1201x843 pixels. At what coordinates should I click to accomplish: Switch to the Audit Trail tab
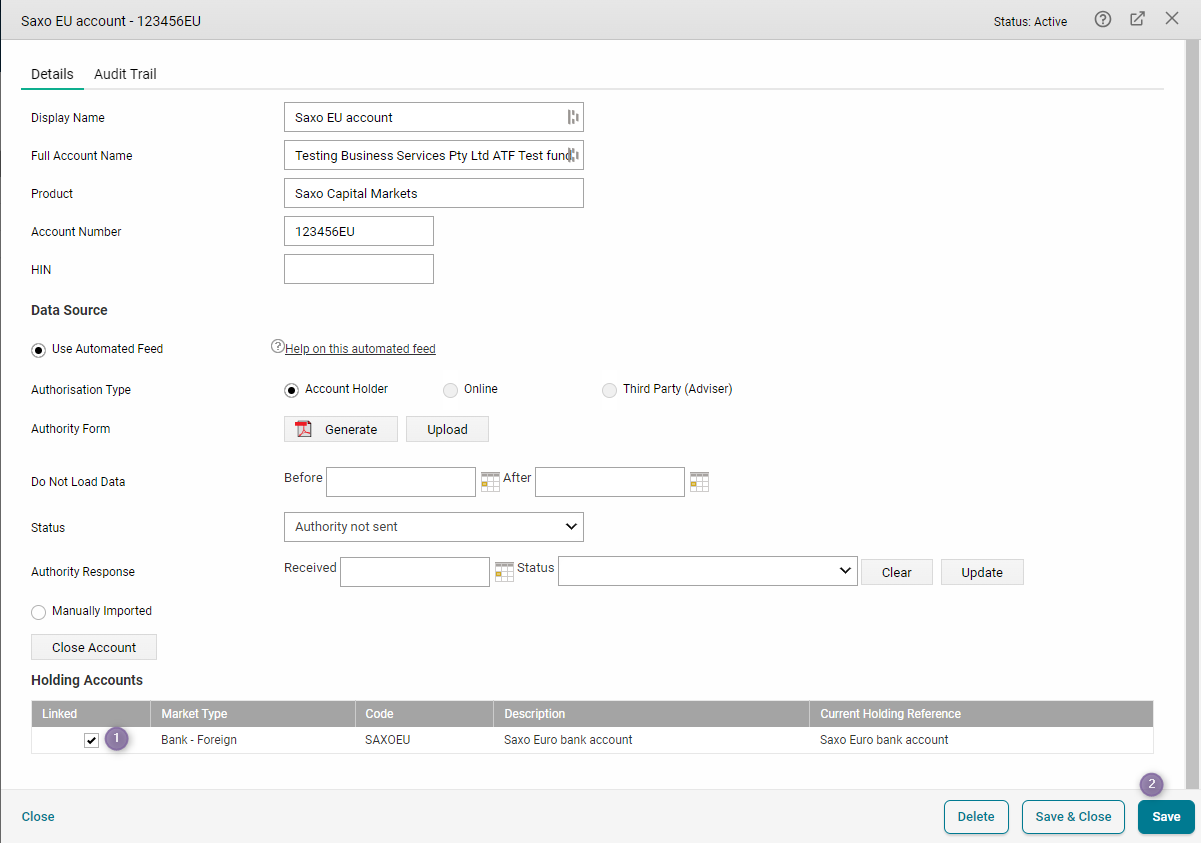pos(125,74)
